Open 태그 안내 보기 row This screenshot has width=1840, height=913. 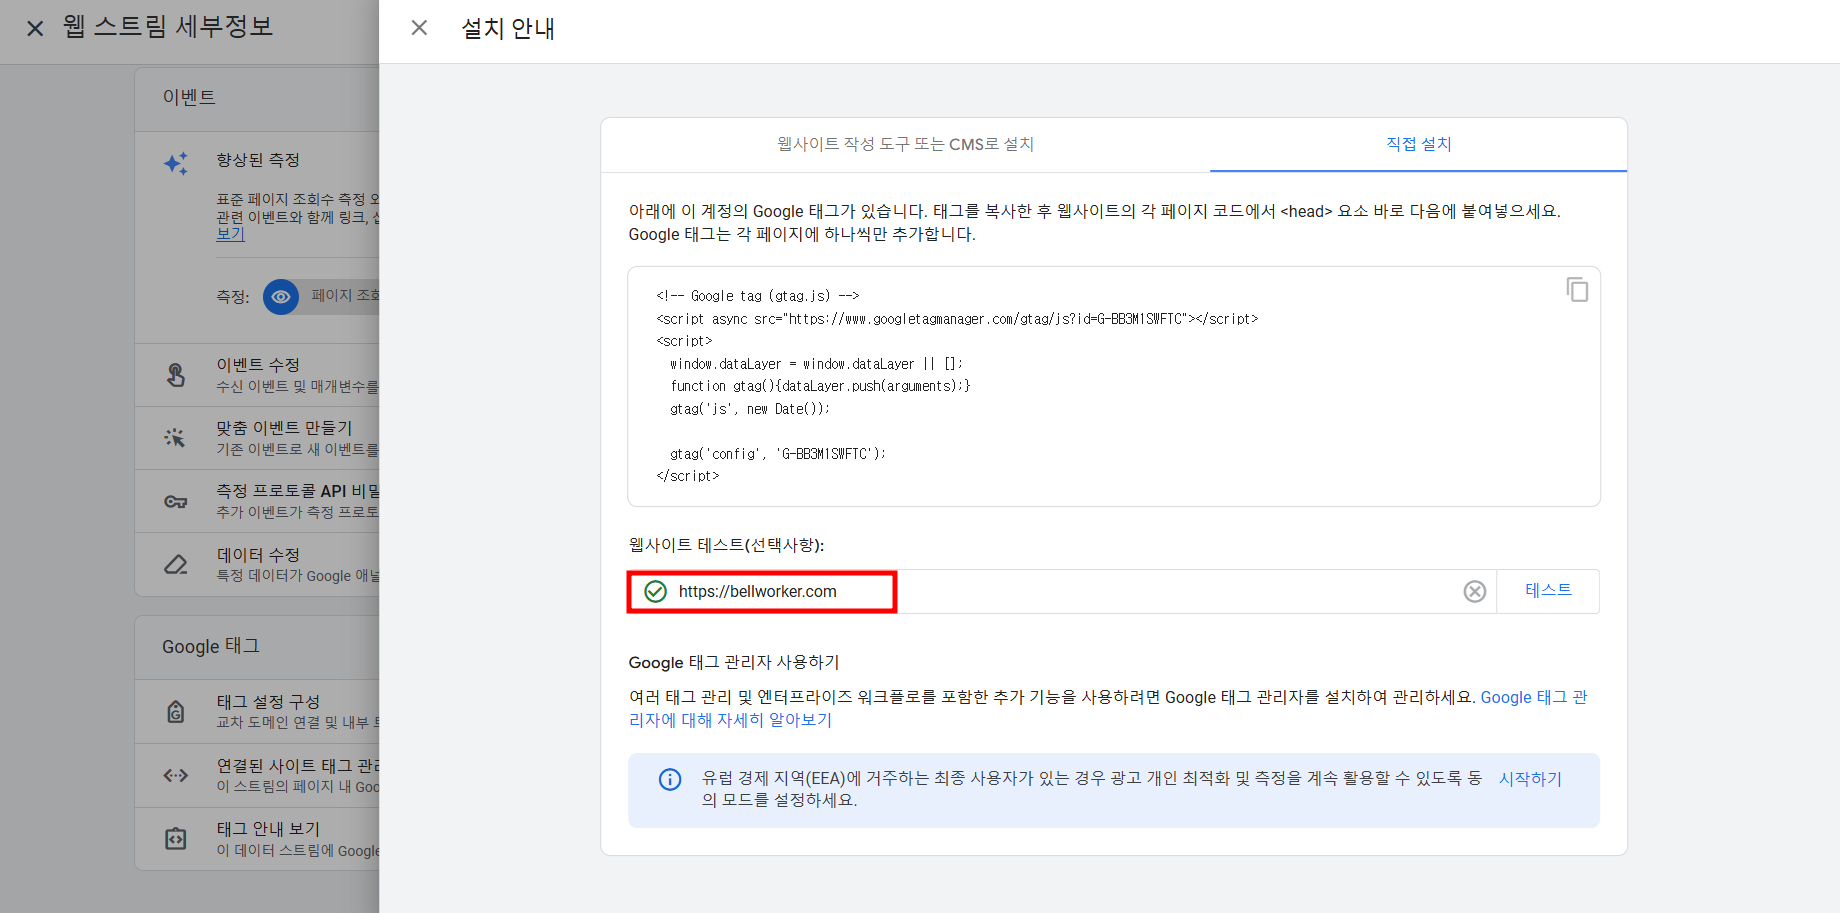point(257,838)
